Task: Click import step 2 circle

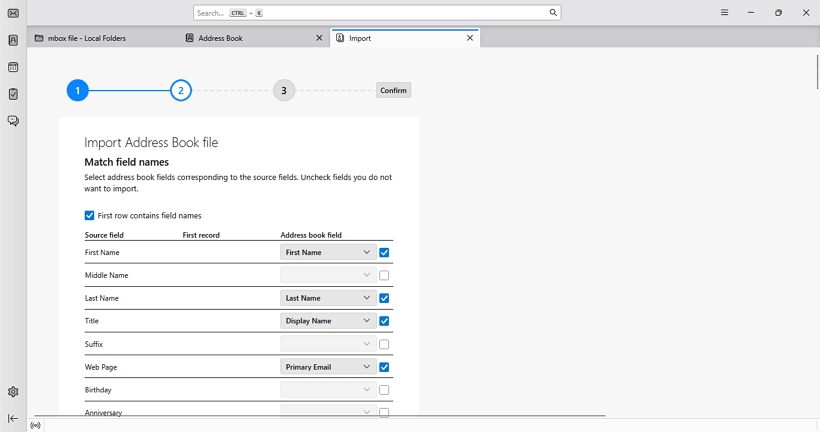Action: pos(180,90)
